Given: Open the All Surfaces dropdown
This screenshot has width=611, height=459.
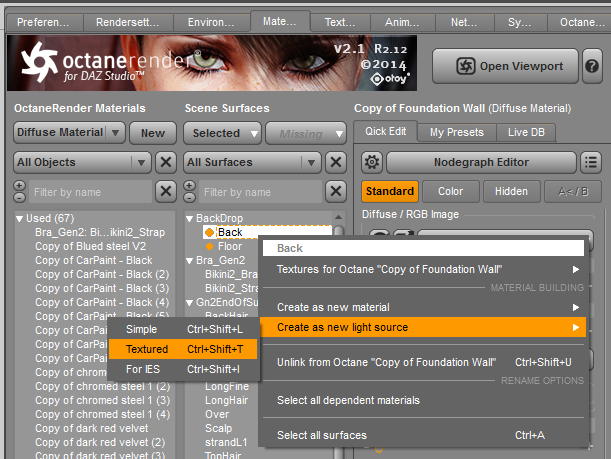Looking at the screenshot, I should 252,162.
